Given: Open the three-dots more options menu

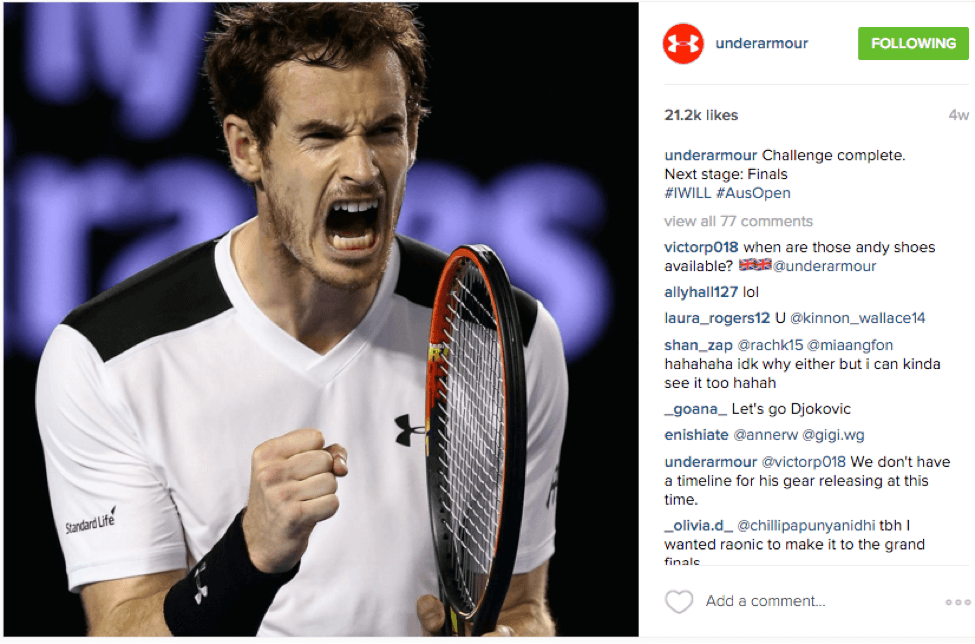Looking at the screenshot, I should pos(958,602).
